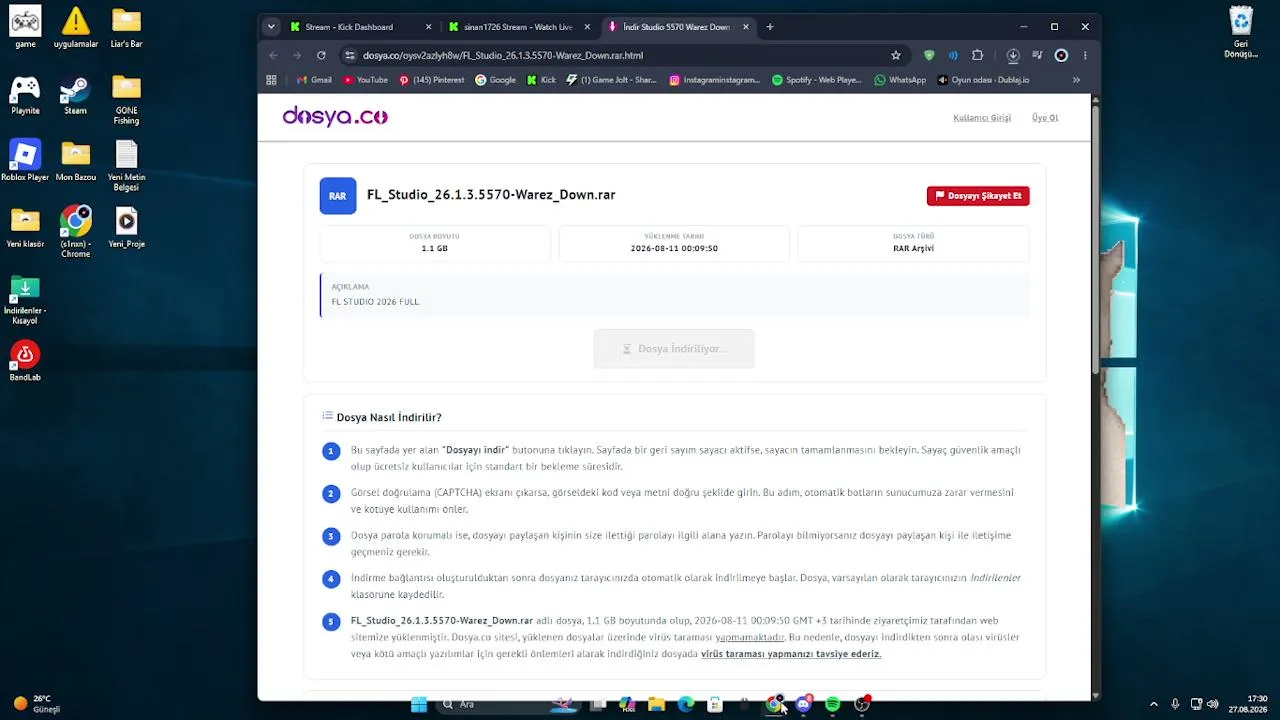
Task: Select the Liar's Bar folder icon
Action: click(126, 28)
